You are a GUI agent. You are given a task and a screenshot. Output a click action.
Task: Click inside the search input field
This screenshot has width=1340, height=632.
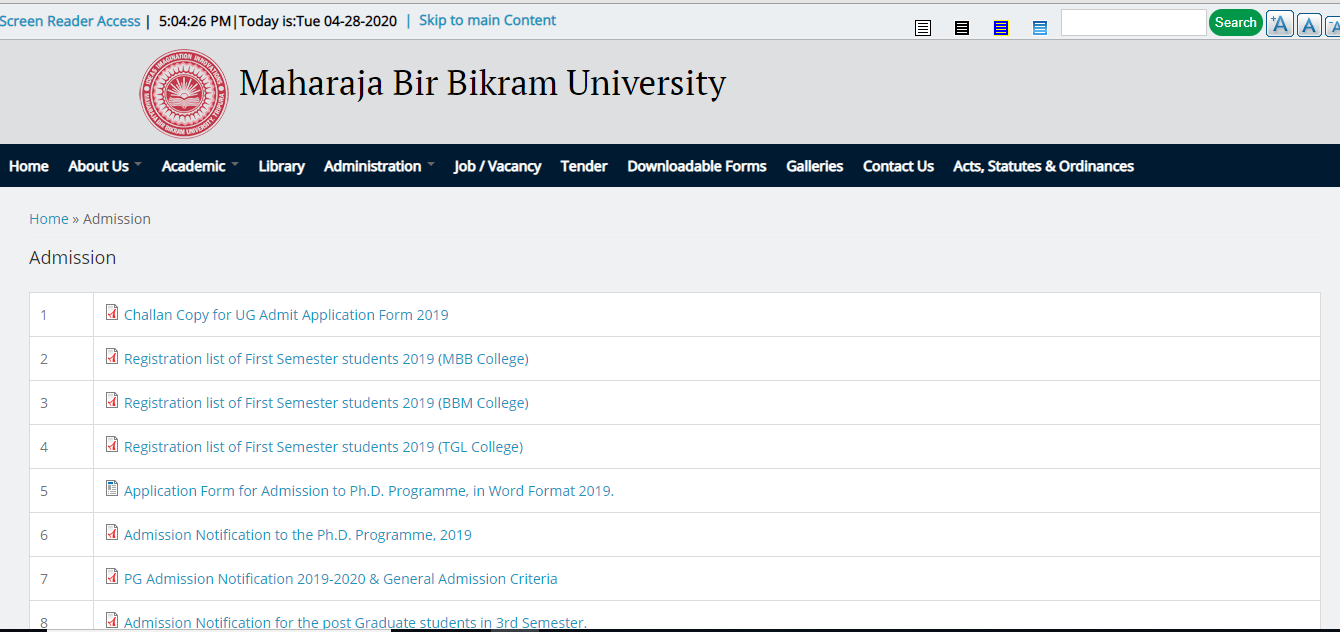[x=1133, y=21]
